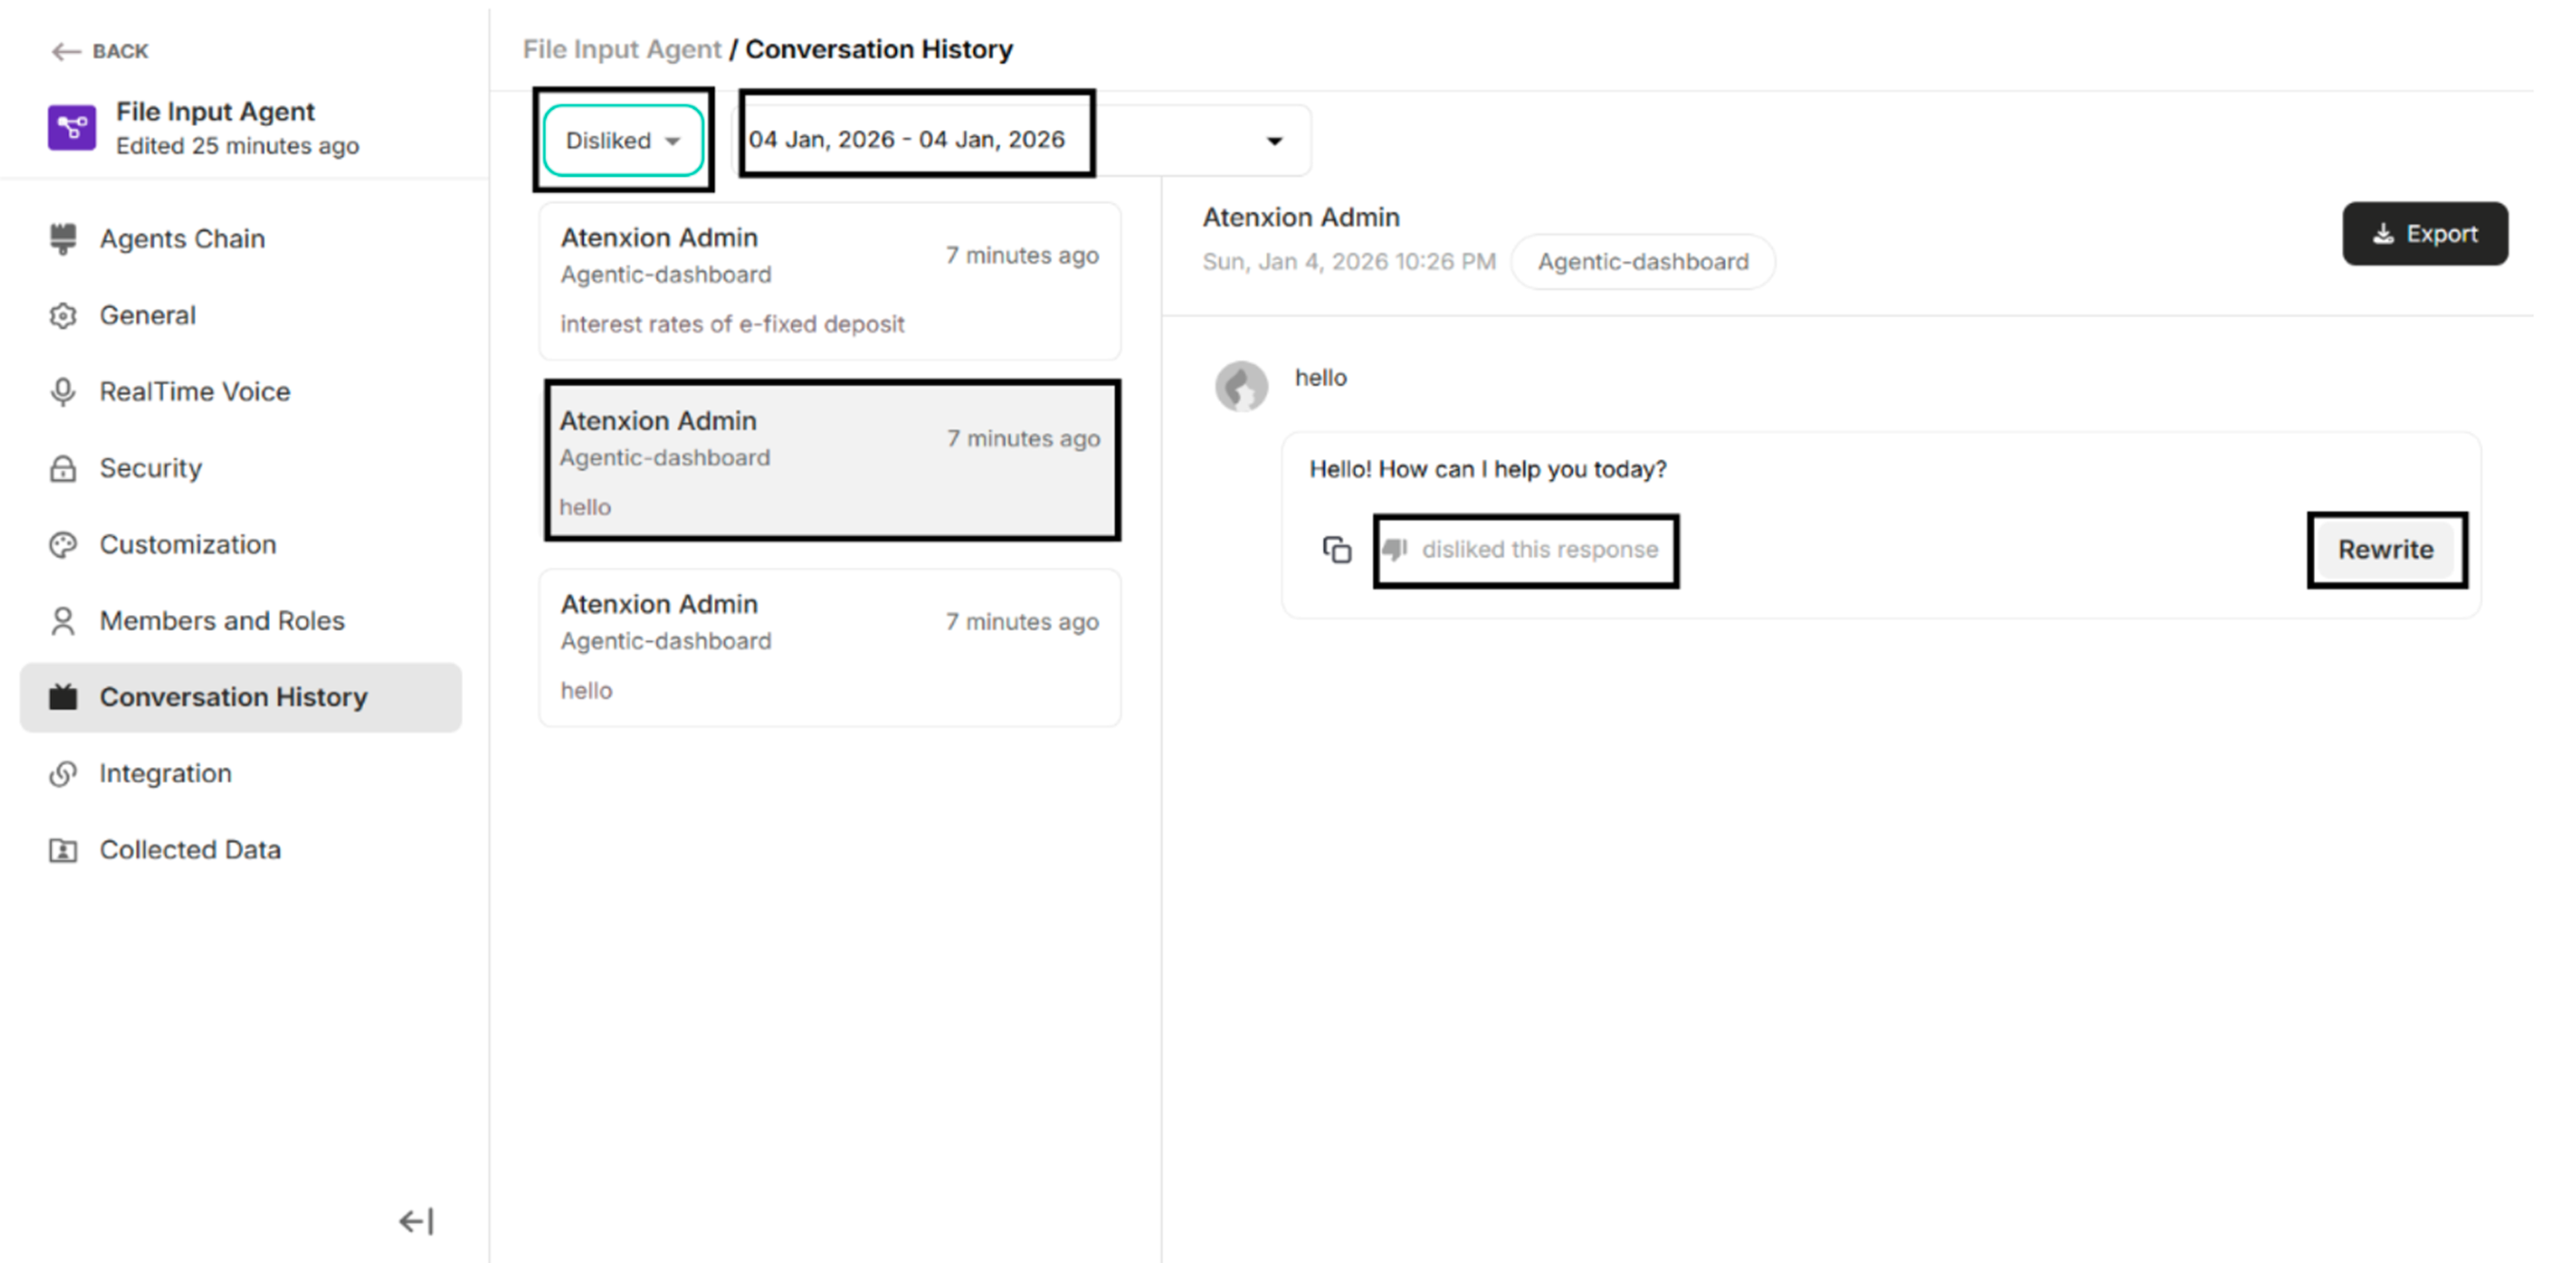
Task: Click the Agentic-dashboard tag chip in header
Action: (1642, 262)
